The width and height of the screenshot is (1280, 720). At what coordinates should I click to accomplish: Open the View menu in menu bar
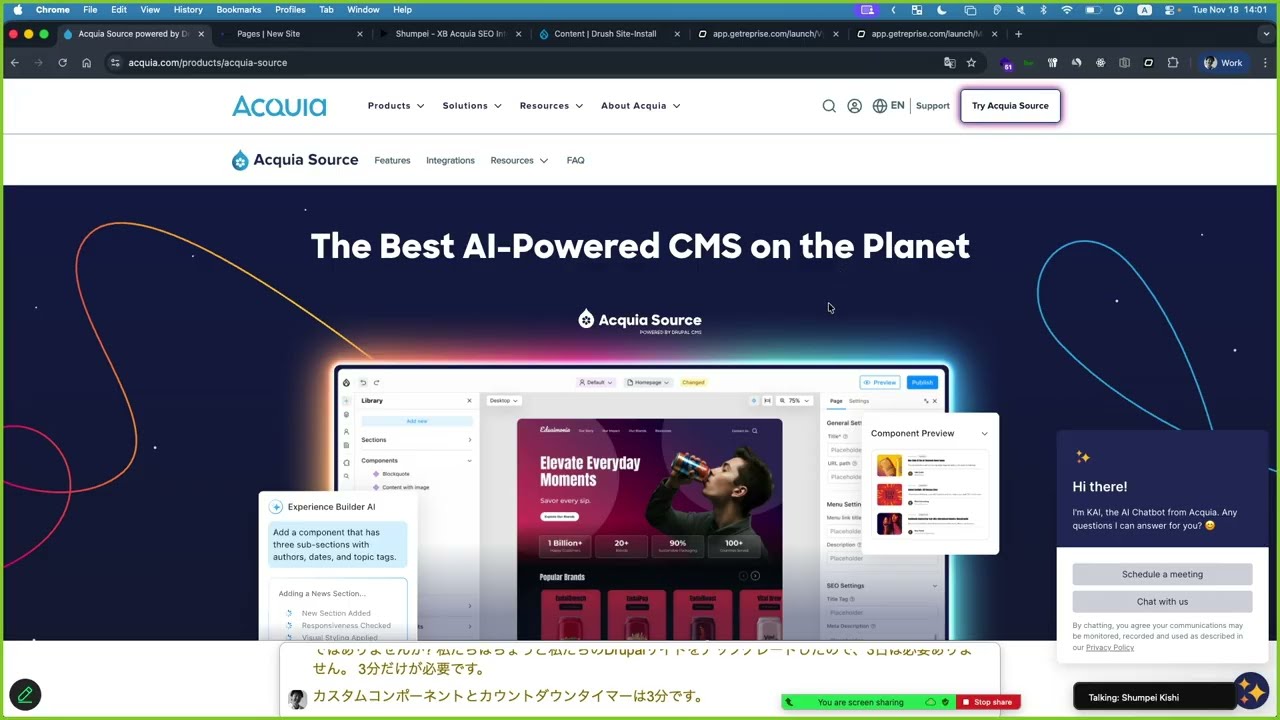(150, 9)
